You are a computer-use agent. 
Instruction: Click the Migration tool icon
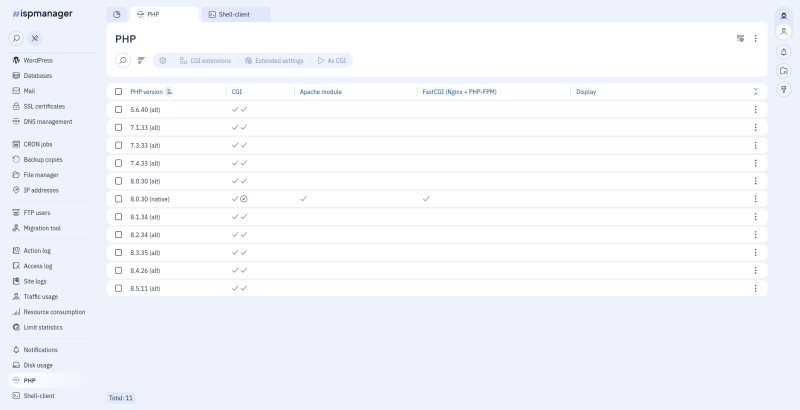point(16,228)
